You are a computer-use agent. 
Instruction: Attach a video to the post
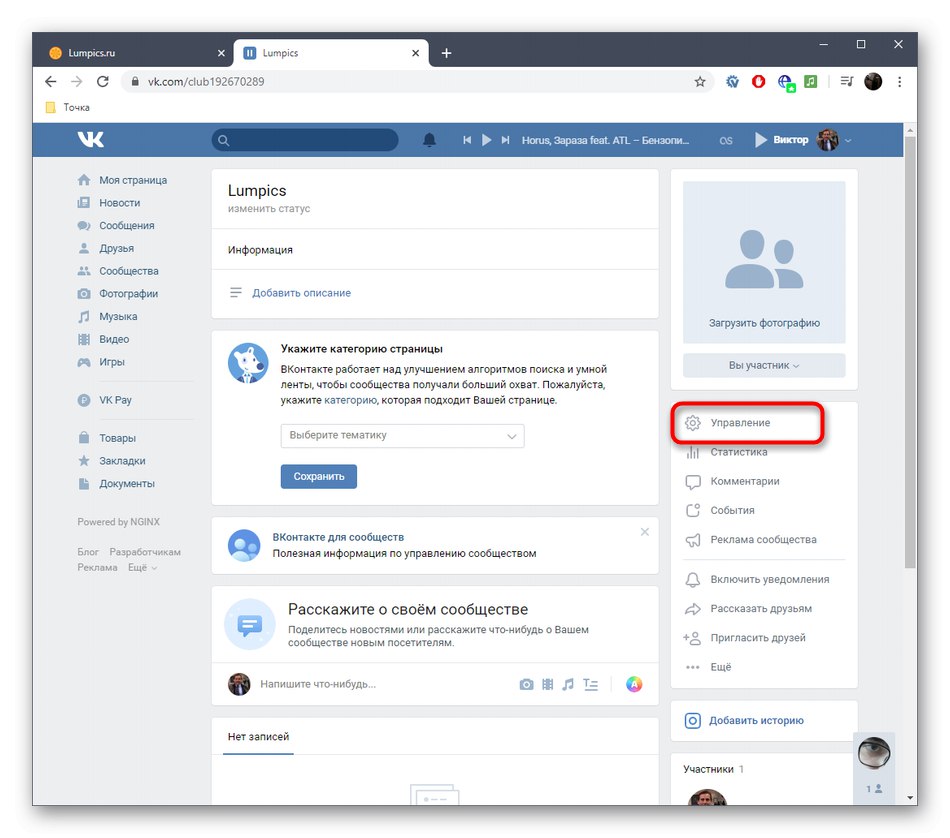[x=548, y=684]
